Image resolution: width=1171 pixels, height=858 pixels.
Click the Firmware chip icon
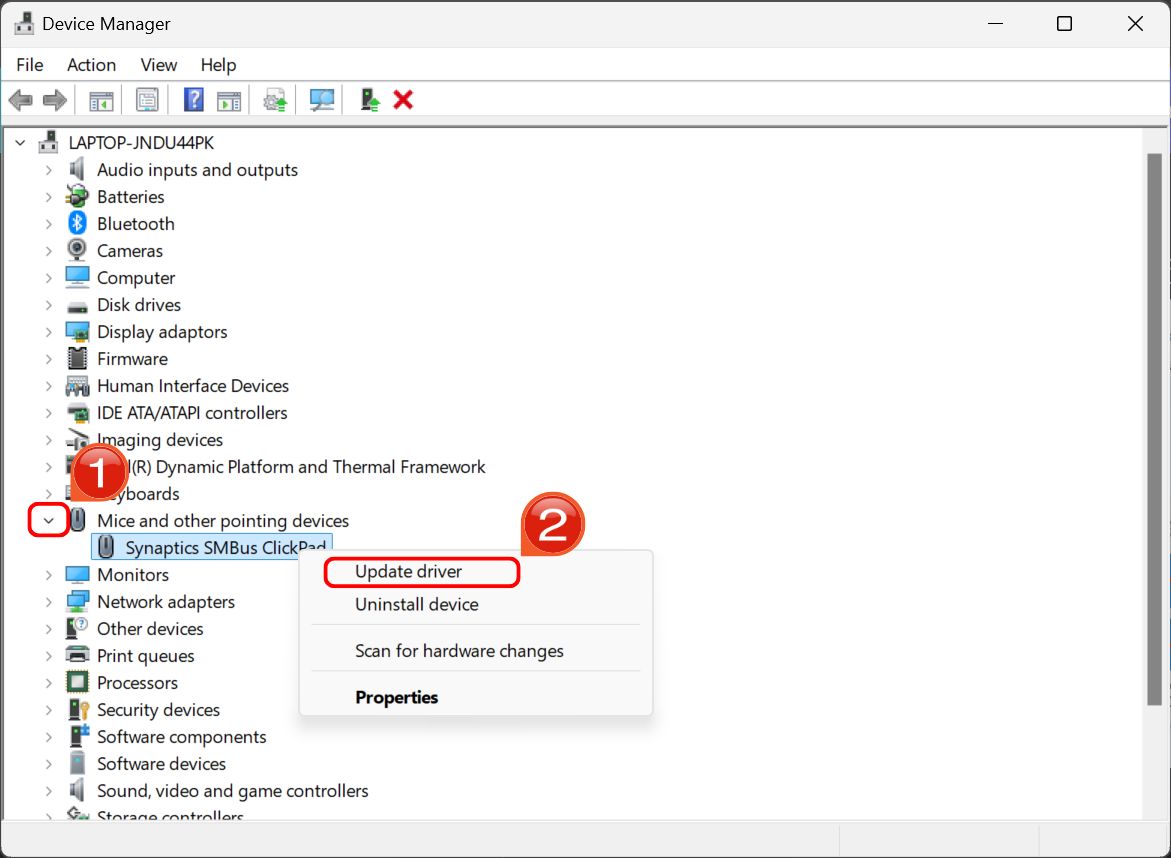[77, 358]
